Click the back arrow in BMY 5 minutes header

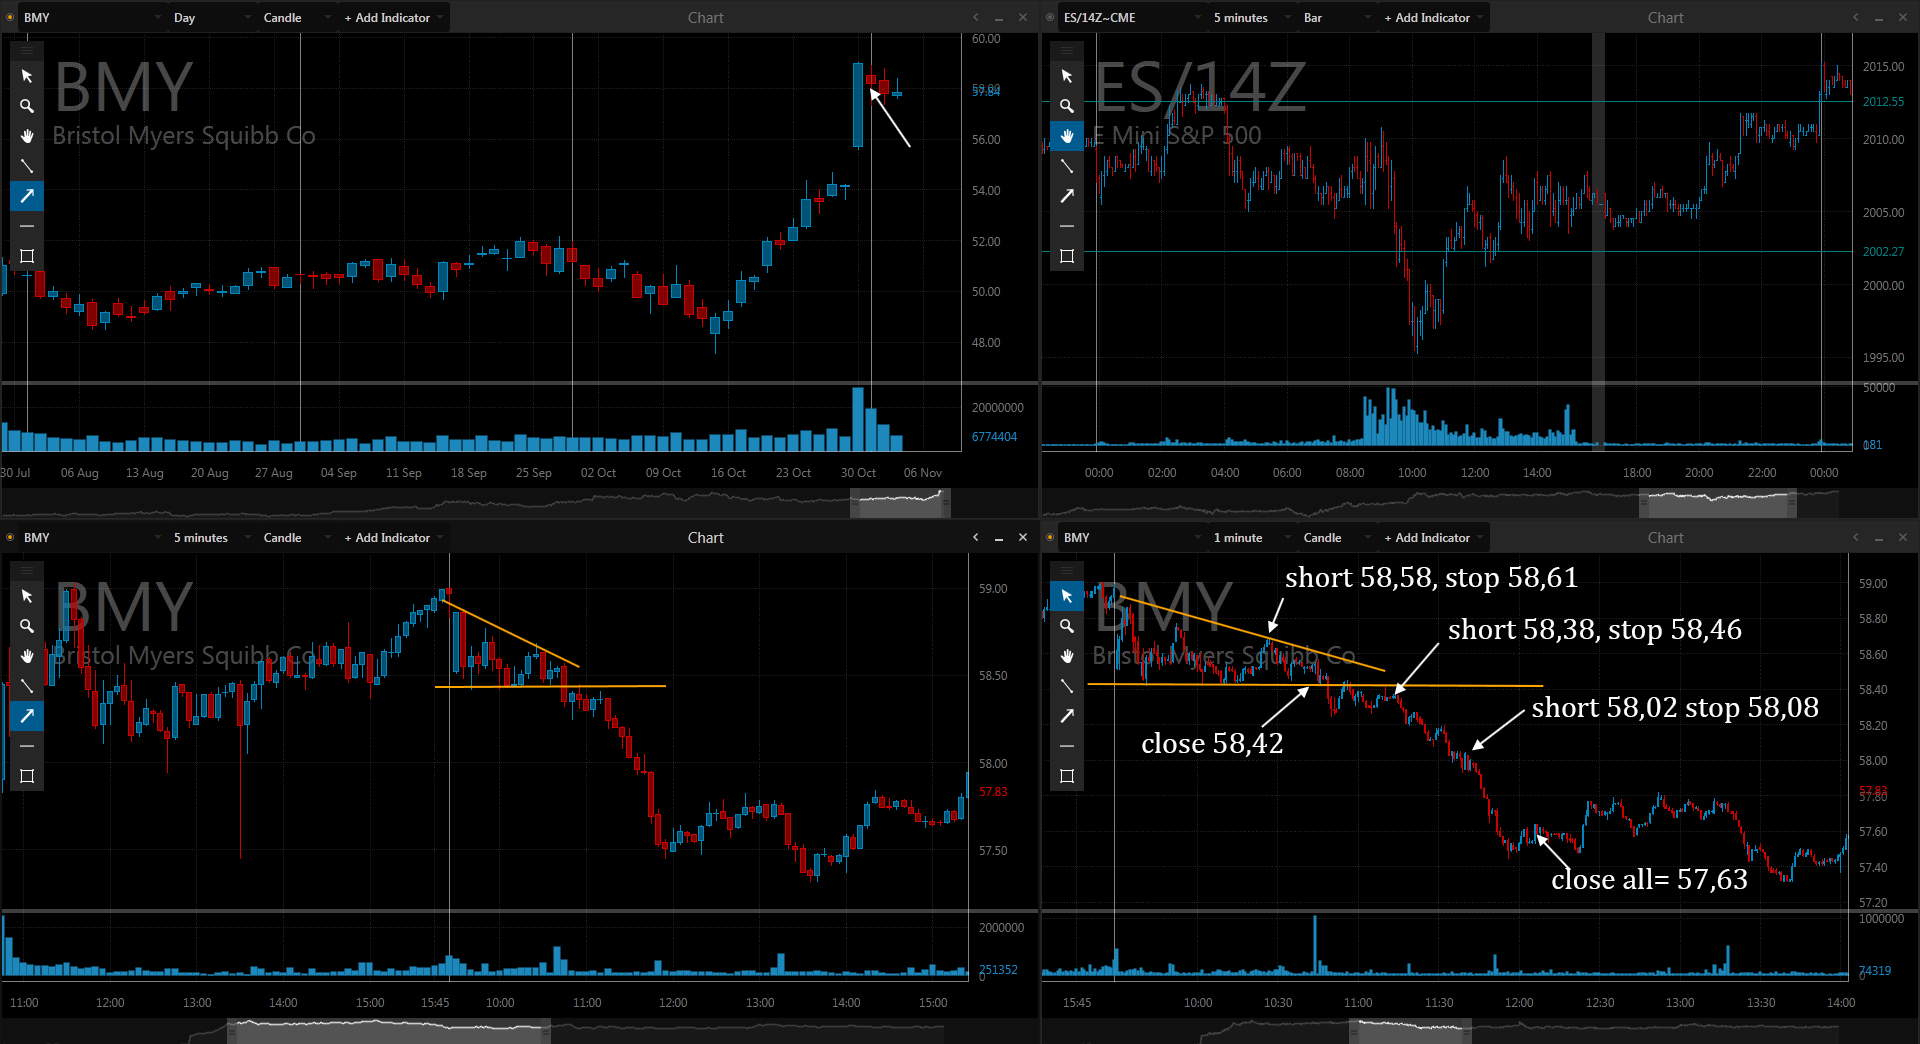click(x=976, y=538)
